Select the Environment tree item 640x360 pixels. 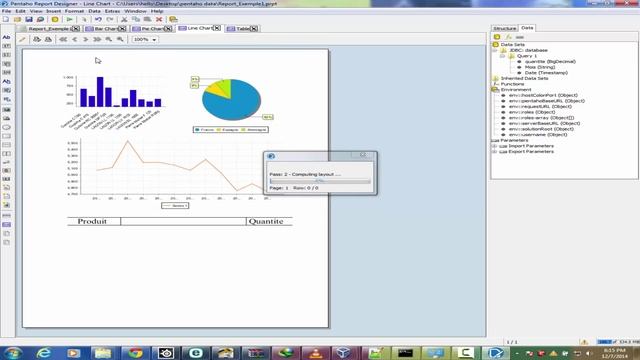click(x=516, y=89)
